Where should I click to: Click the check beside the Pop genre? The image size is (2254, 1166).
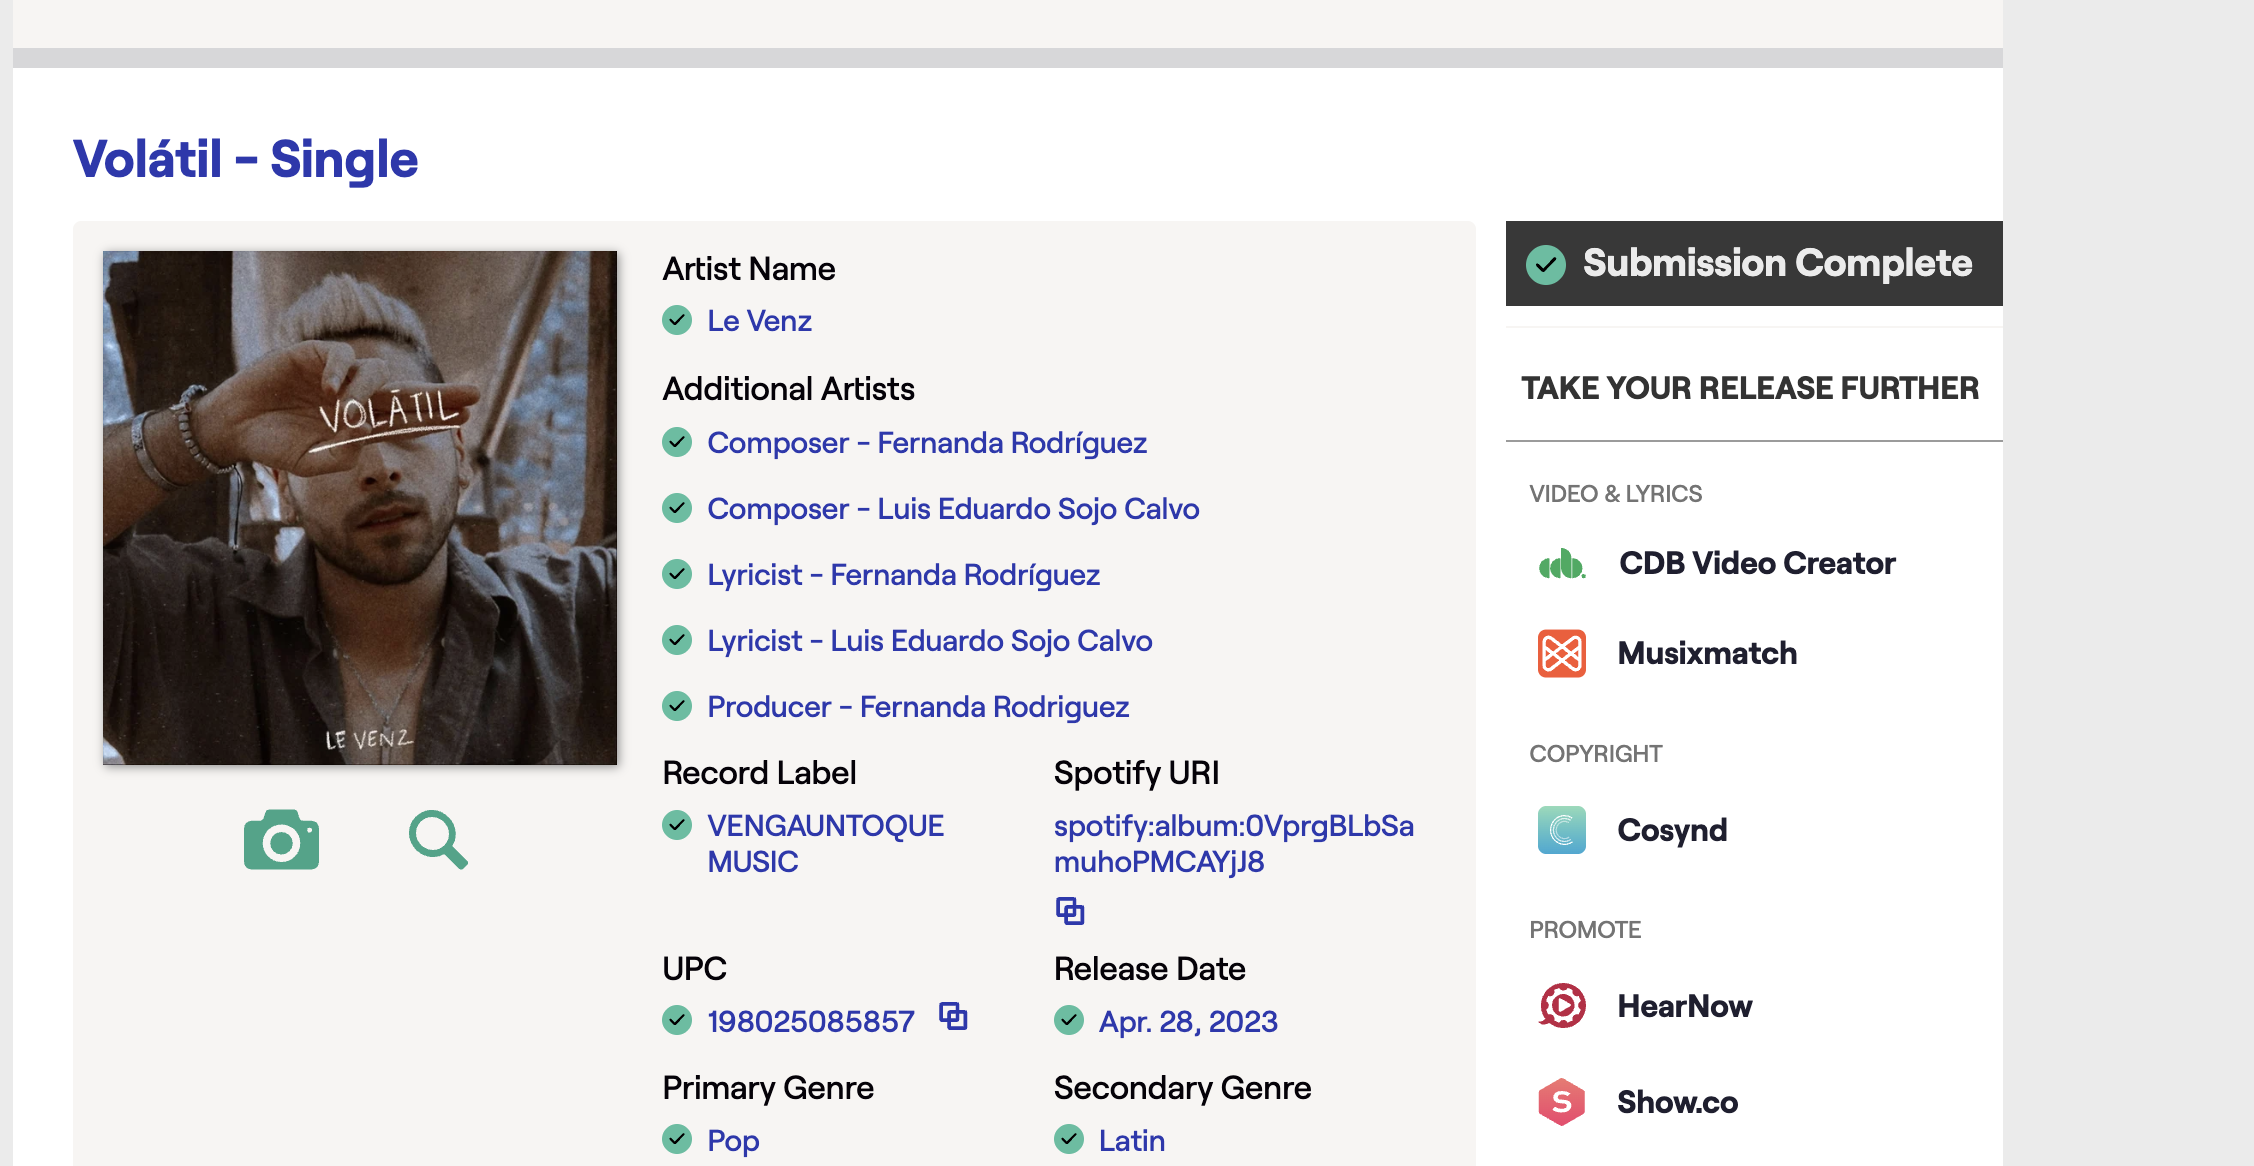tap(677, 1139)
